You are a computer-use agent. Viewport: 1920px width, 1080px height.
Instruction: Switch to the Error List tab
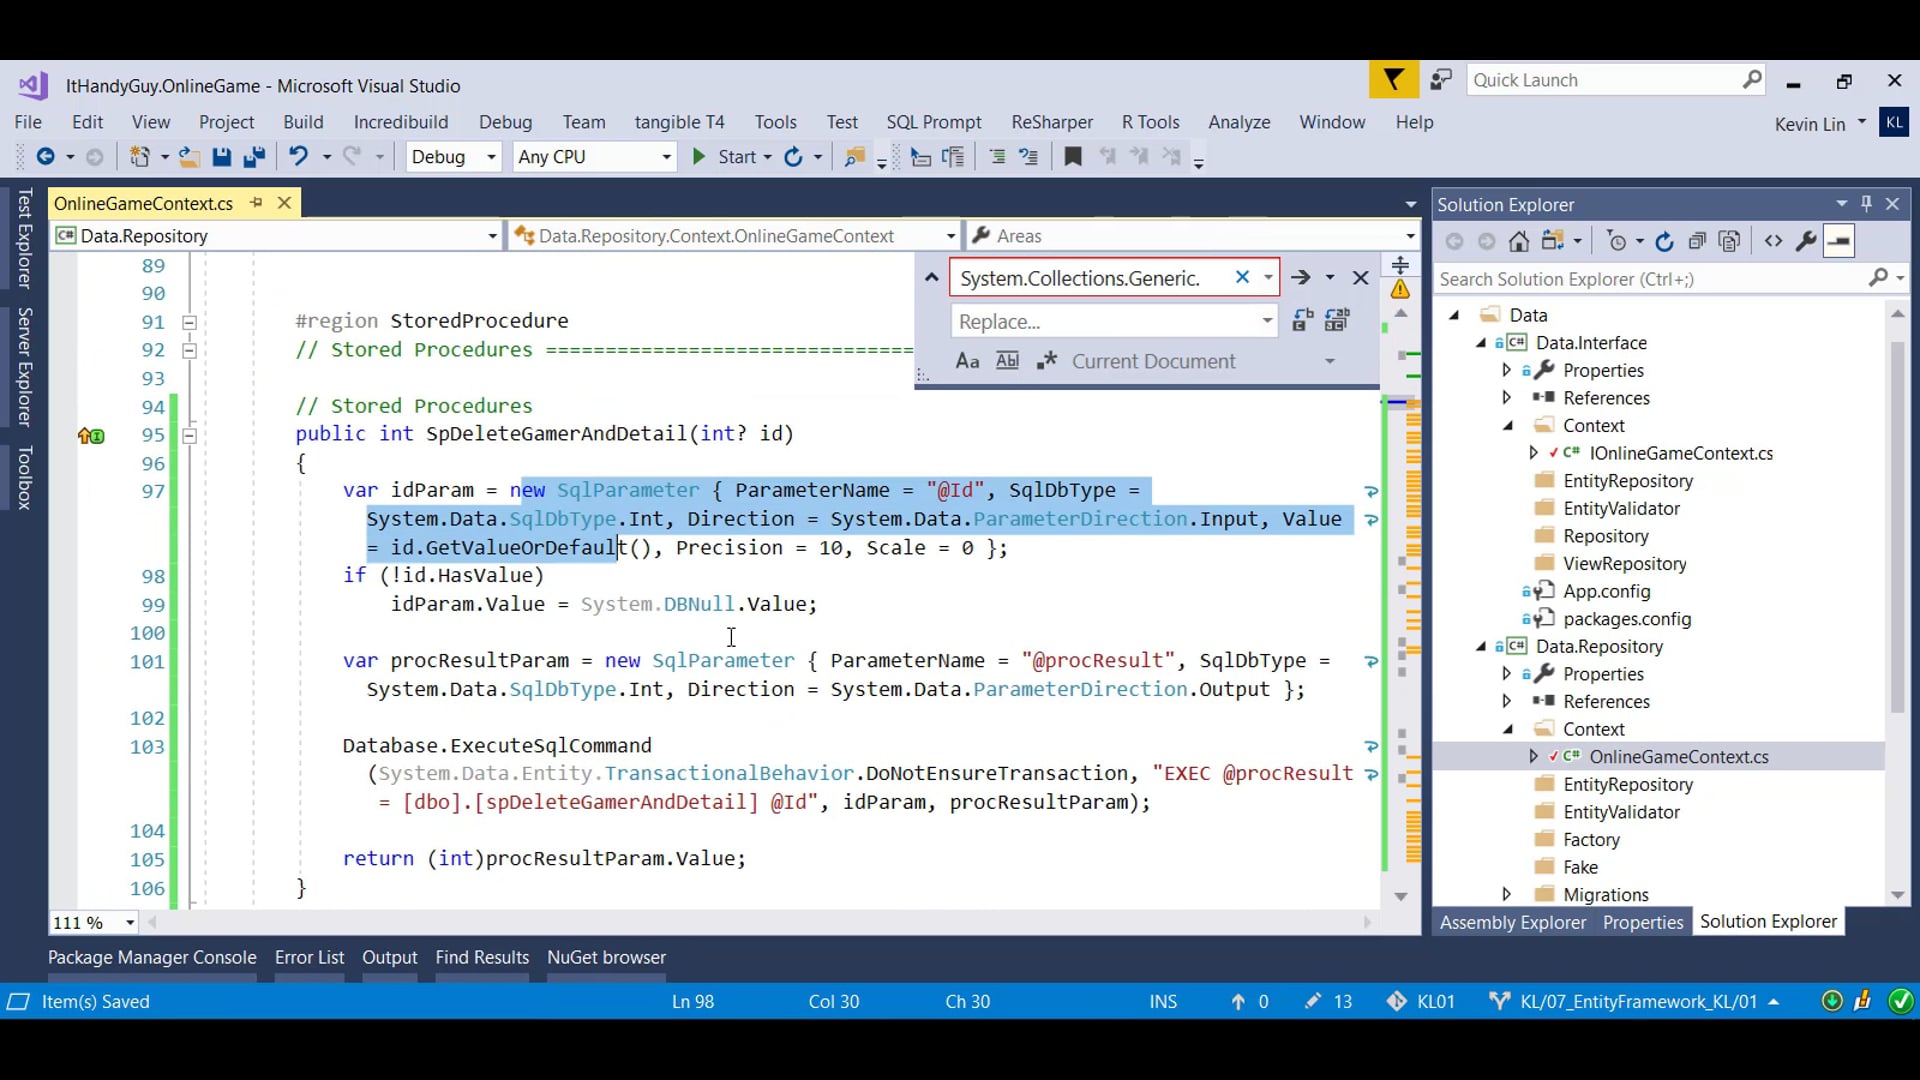309,957
